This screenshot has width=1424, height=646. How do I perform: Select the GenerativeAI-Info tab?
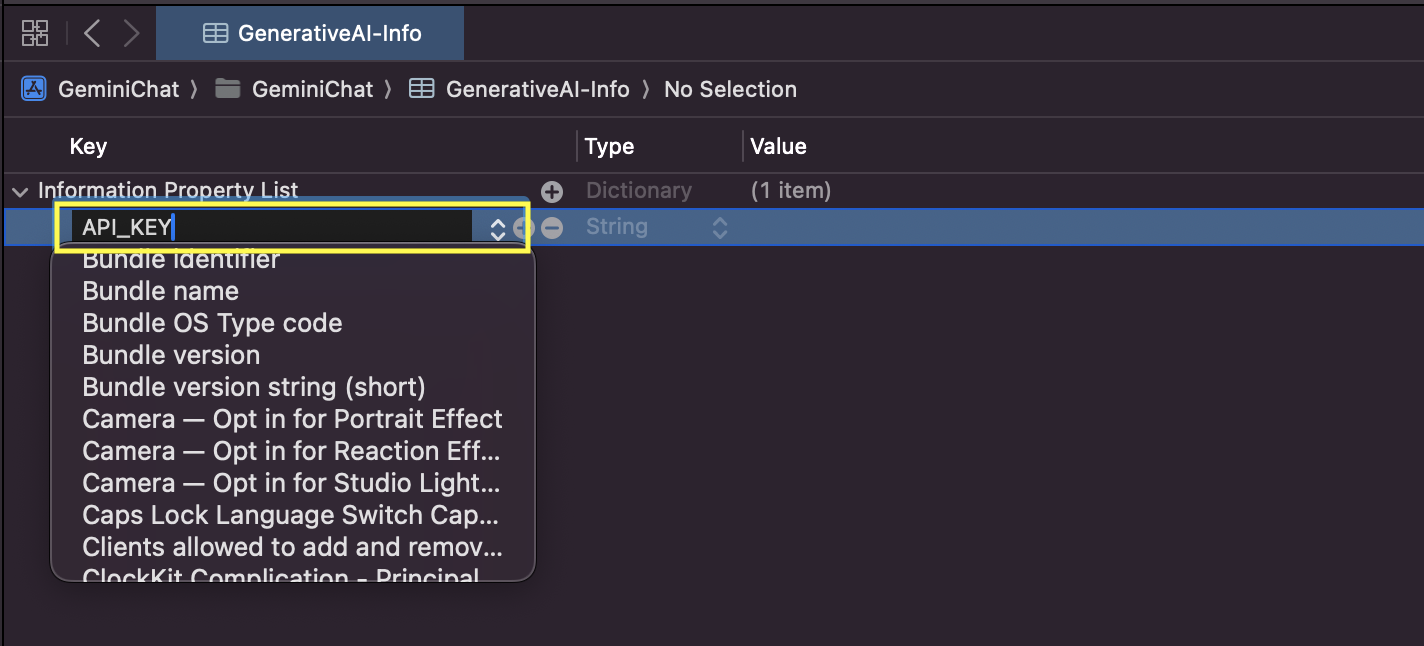[311, 33]
